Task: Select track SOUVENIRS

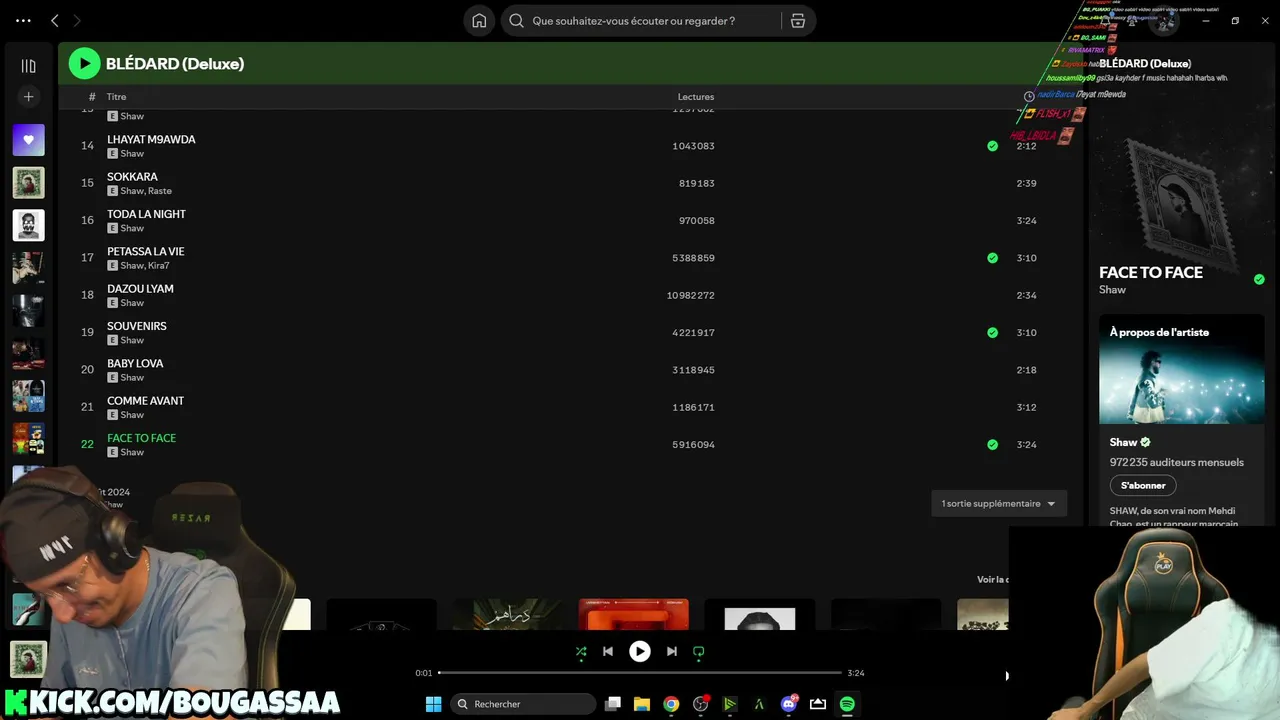Action: (x=137, y=326)
